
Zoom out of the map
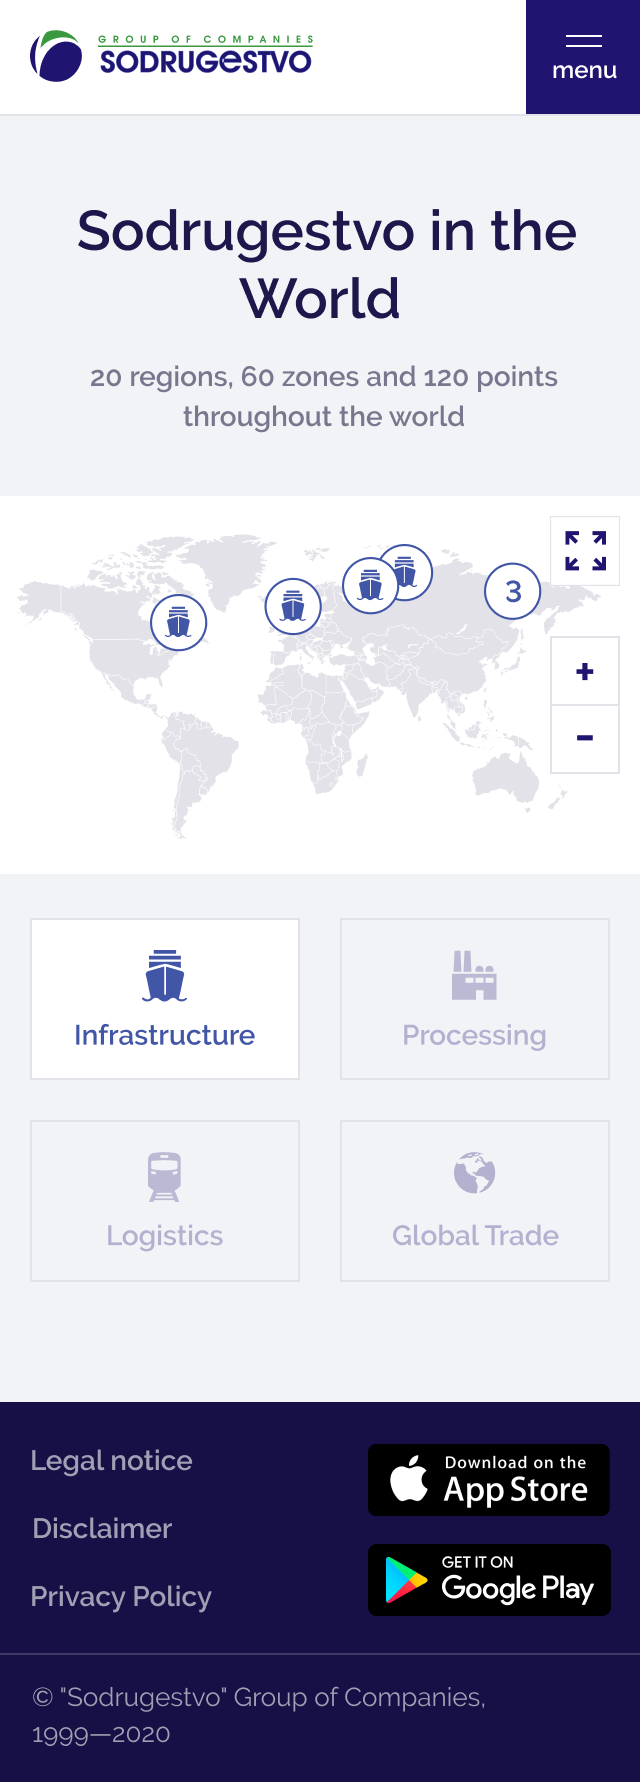585,739
